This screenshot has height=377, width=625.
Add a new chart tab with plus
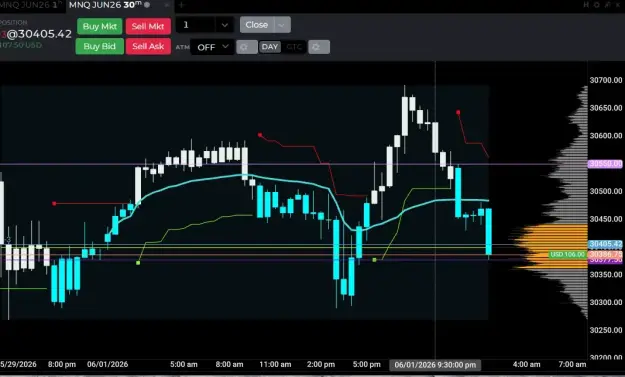tap(181, 5)
